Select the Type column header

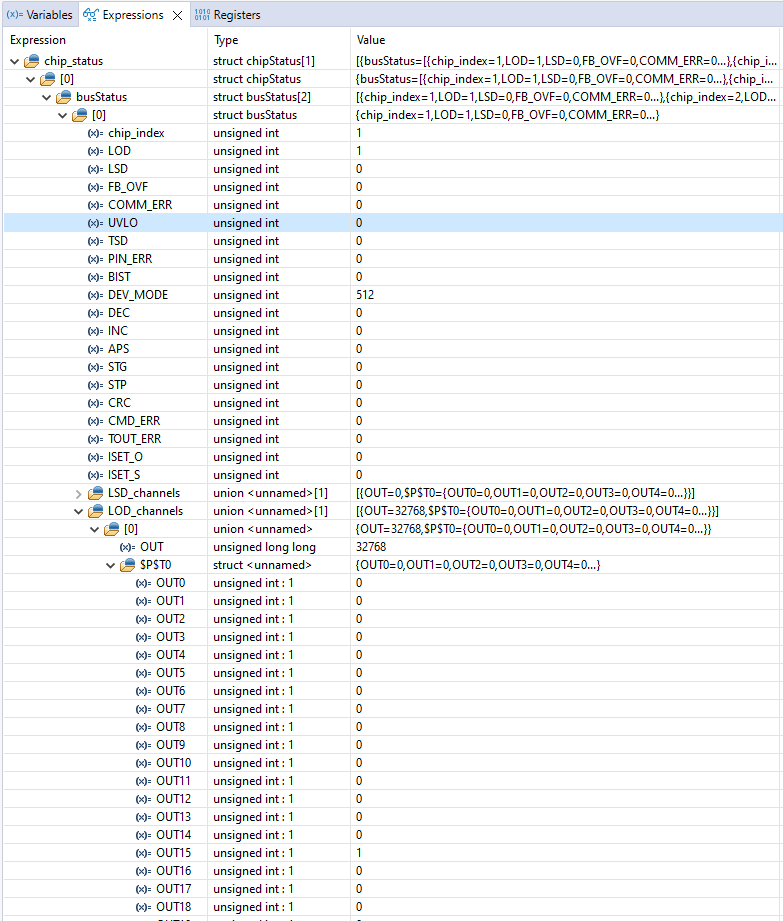click(x=227, y=40)
